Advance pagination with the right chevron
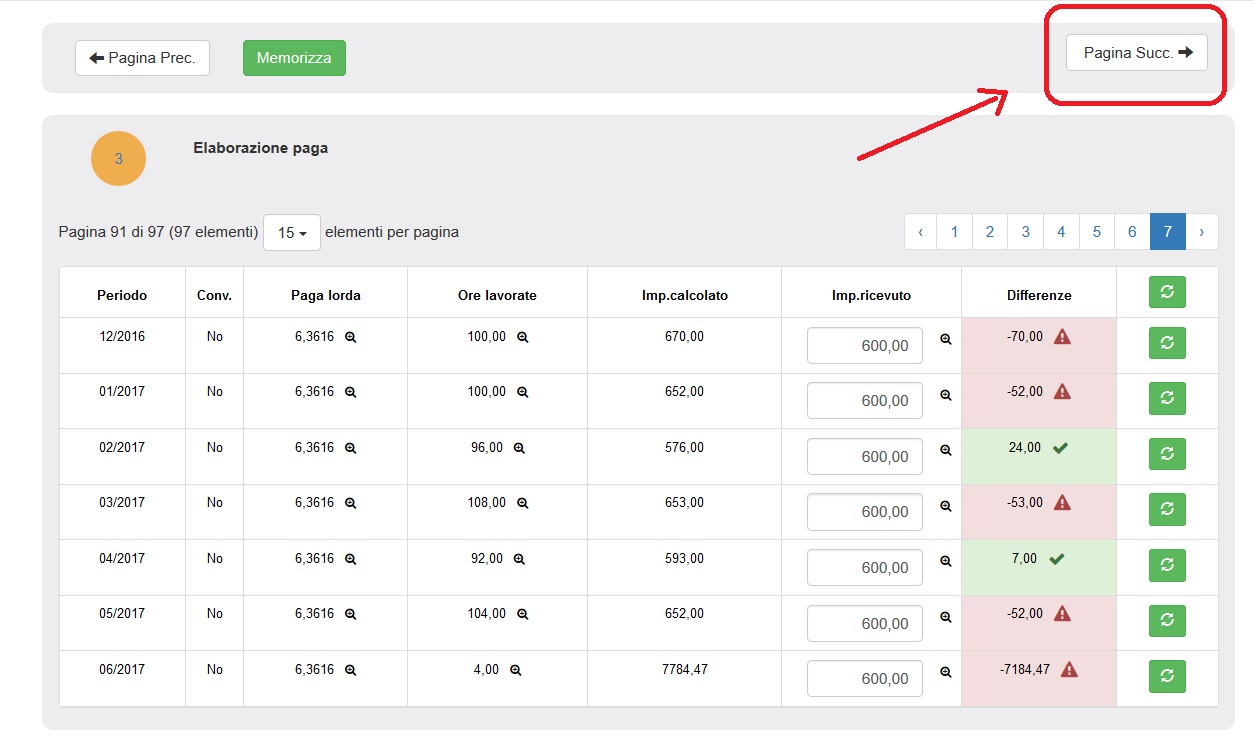This screenshot has height=753, width=1254. pos(1202,232)
